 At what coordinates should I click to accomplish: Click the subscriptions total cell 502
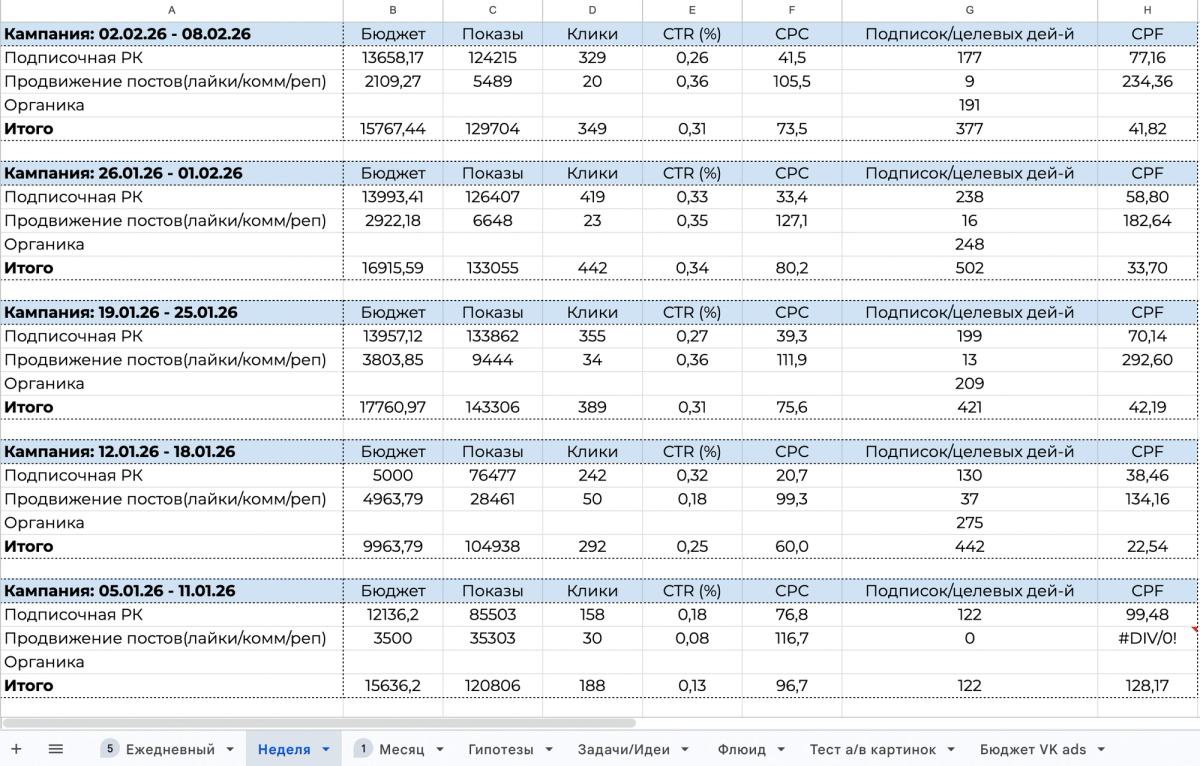[x=970, y=268]
